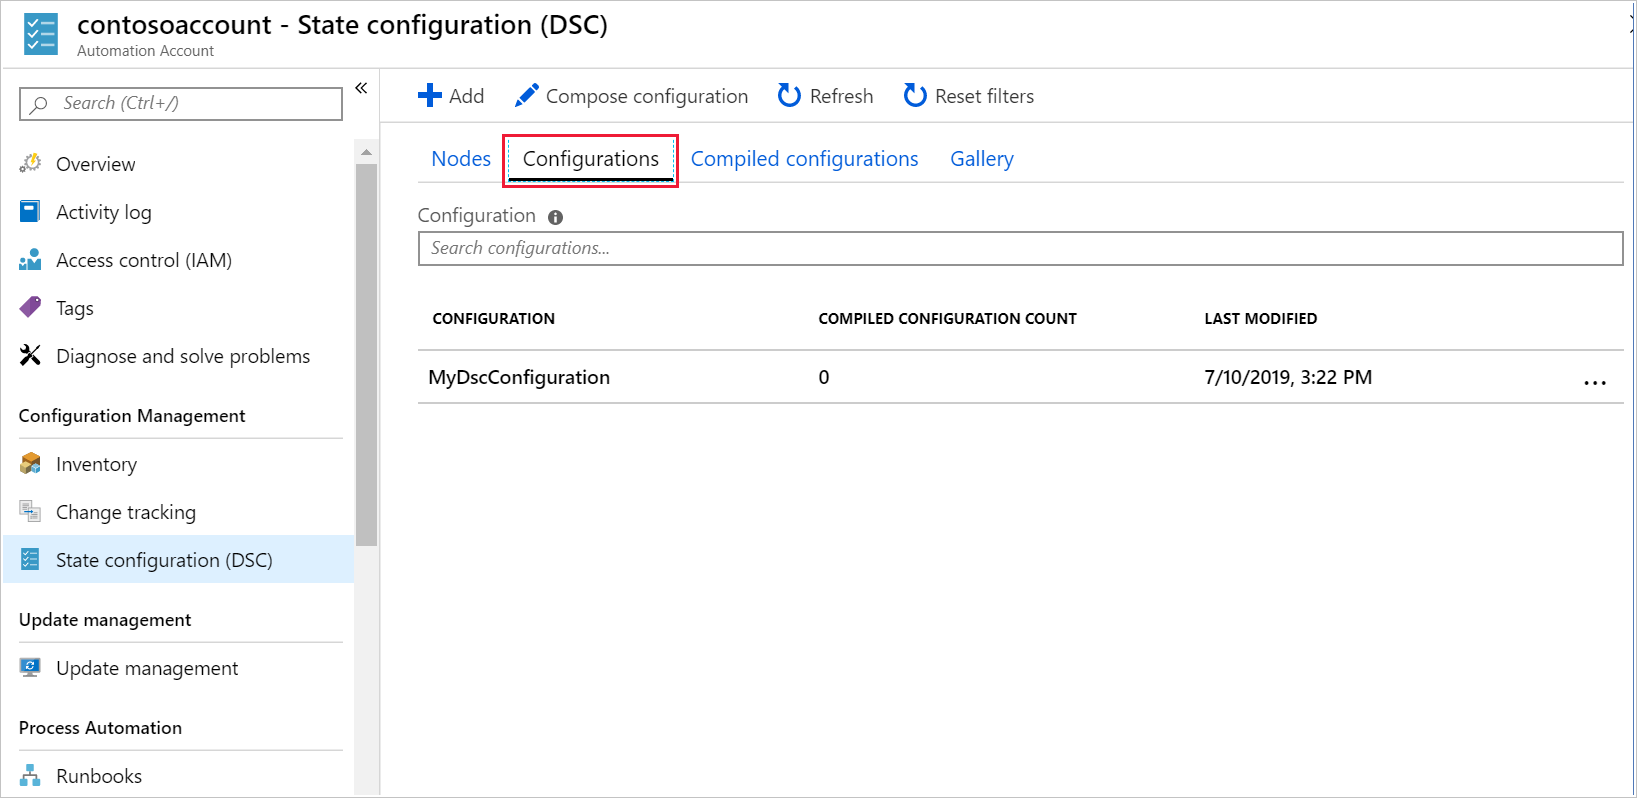Switch to the Nodes tab

[461, 159]
